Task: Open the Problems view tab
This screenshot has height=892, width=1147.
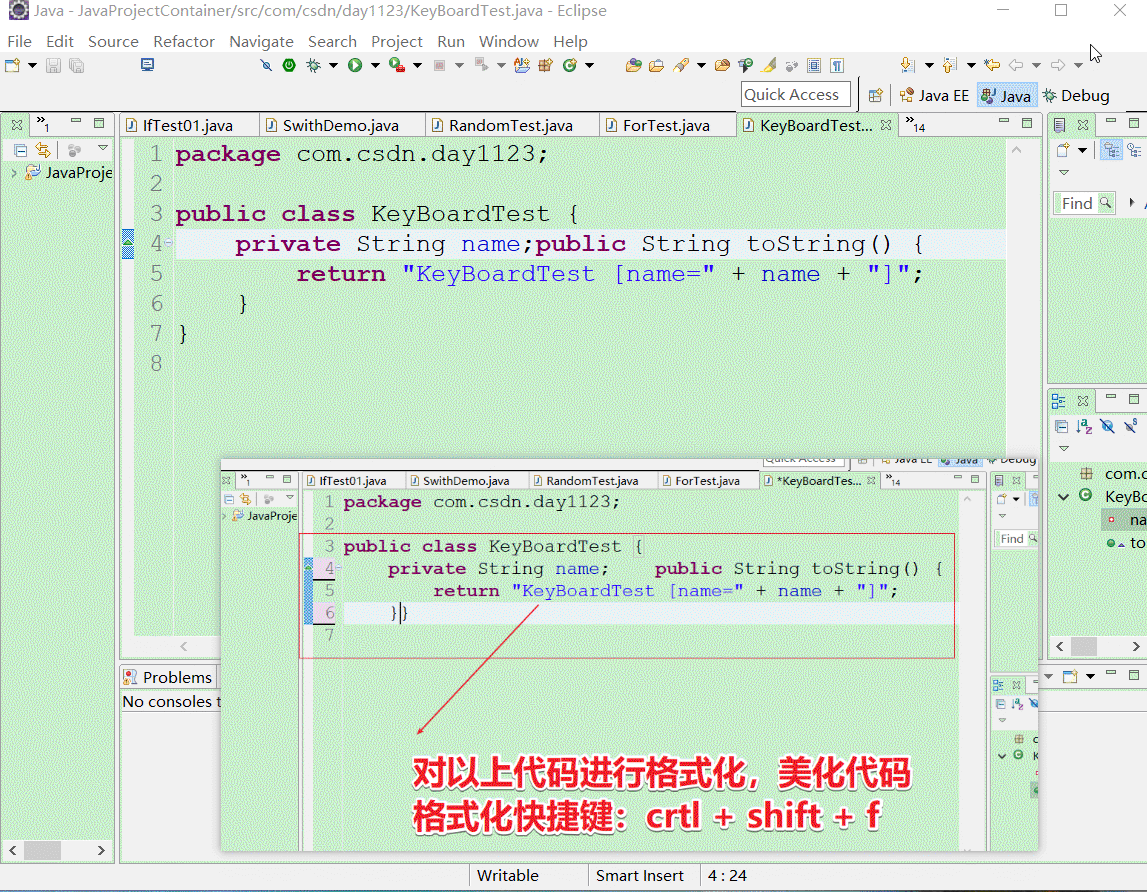Action: [x=168, y=677]
